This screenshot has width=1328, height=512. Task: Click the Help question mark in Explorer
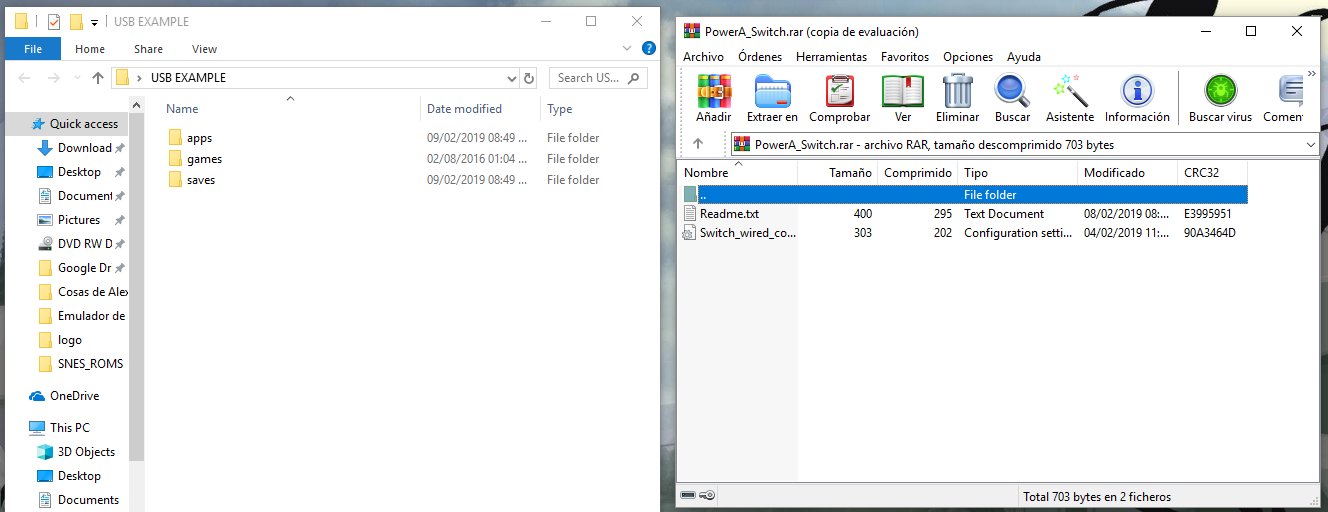click(x=648, y=49)
